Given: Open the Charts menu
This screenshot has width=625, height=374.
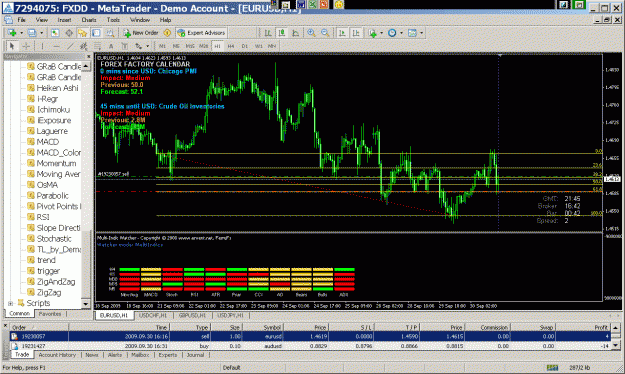Looking at the screenshot, I should point(89,20).
